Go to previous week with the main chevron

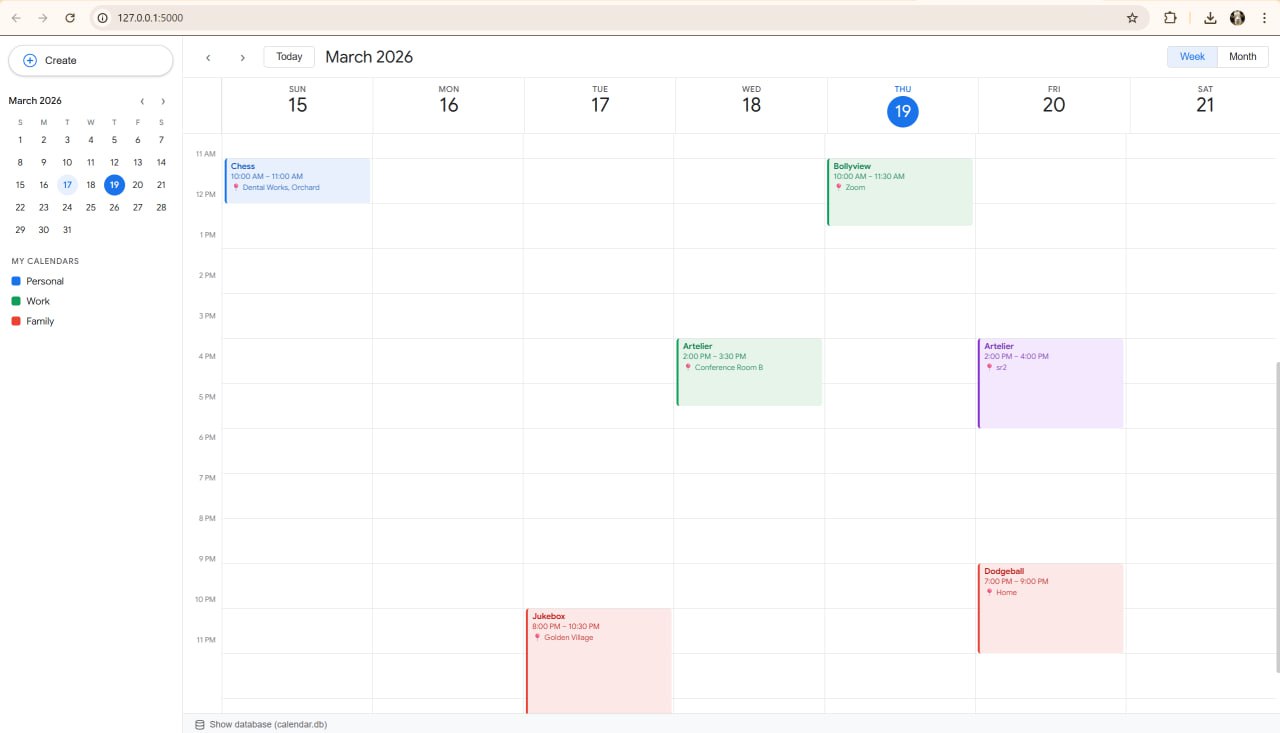(208, 58)
